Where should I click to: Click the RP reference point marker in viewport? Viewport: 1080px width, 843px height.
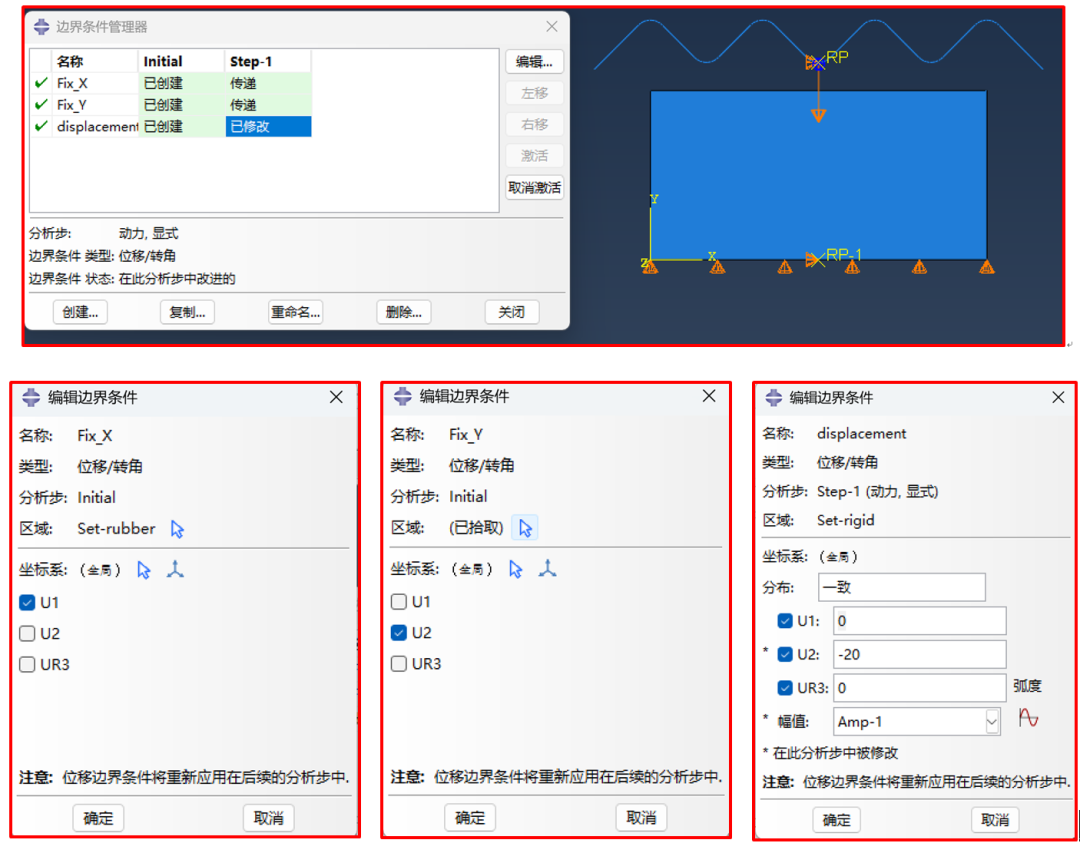pyautogui.click(x=817, y=62)
